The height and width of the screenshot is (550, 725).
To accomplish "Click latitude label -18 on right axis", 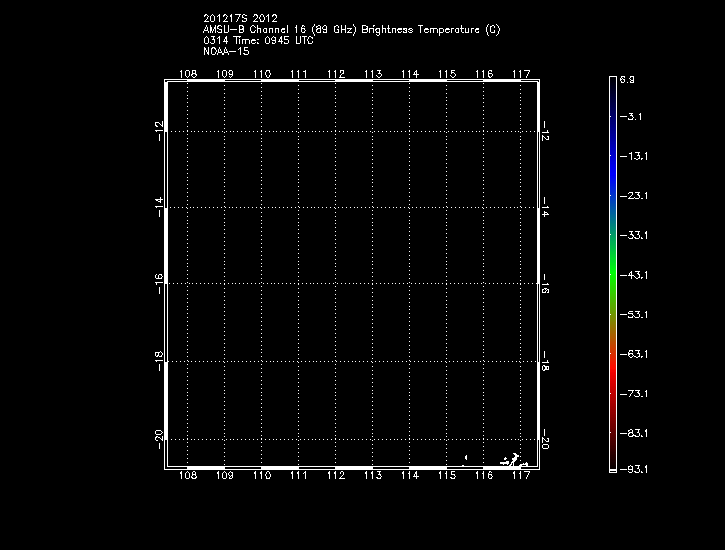I will coord(546,361).
